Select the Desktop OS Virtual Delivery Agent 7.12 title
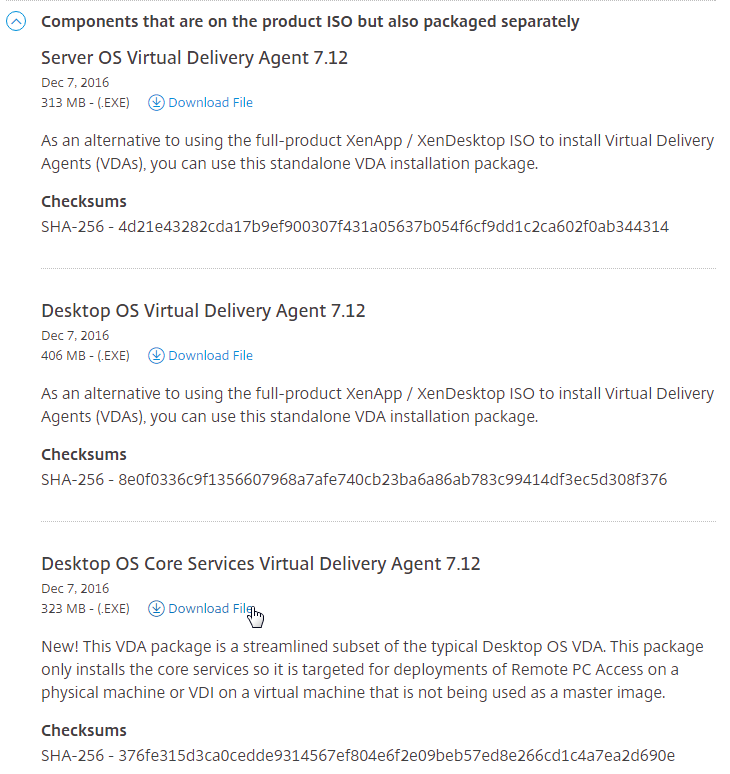Screen dimensions: 730x774 (203, 311)
